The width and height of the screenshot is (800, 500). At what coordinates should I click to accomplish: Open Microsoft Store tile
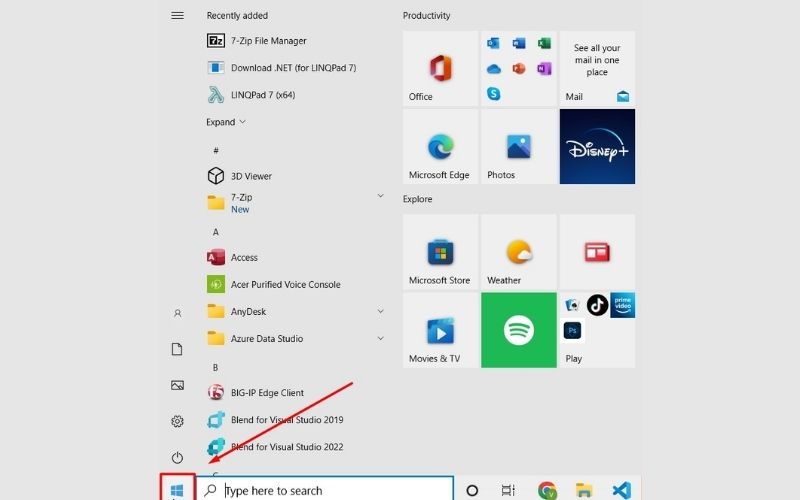440,252
